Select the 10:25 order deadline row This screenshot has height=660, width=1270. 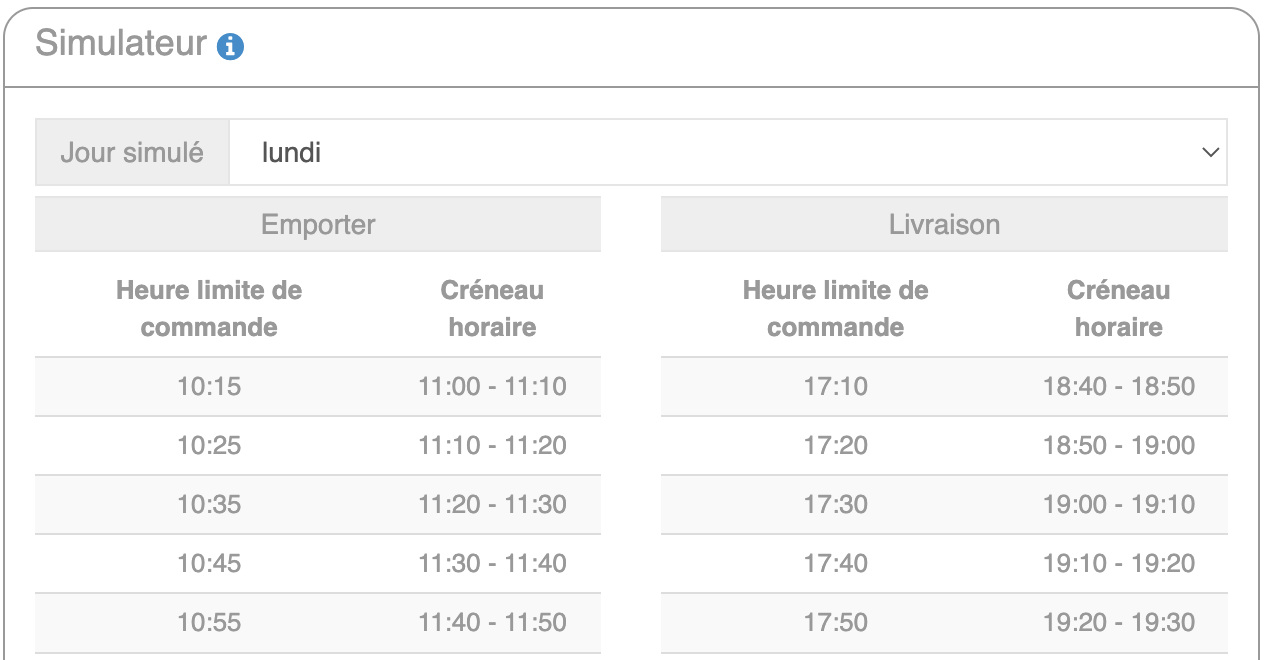tap(209, 445)
